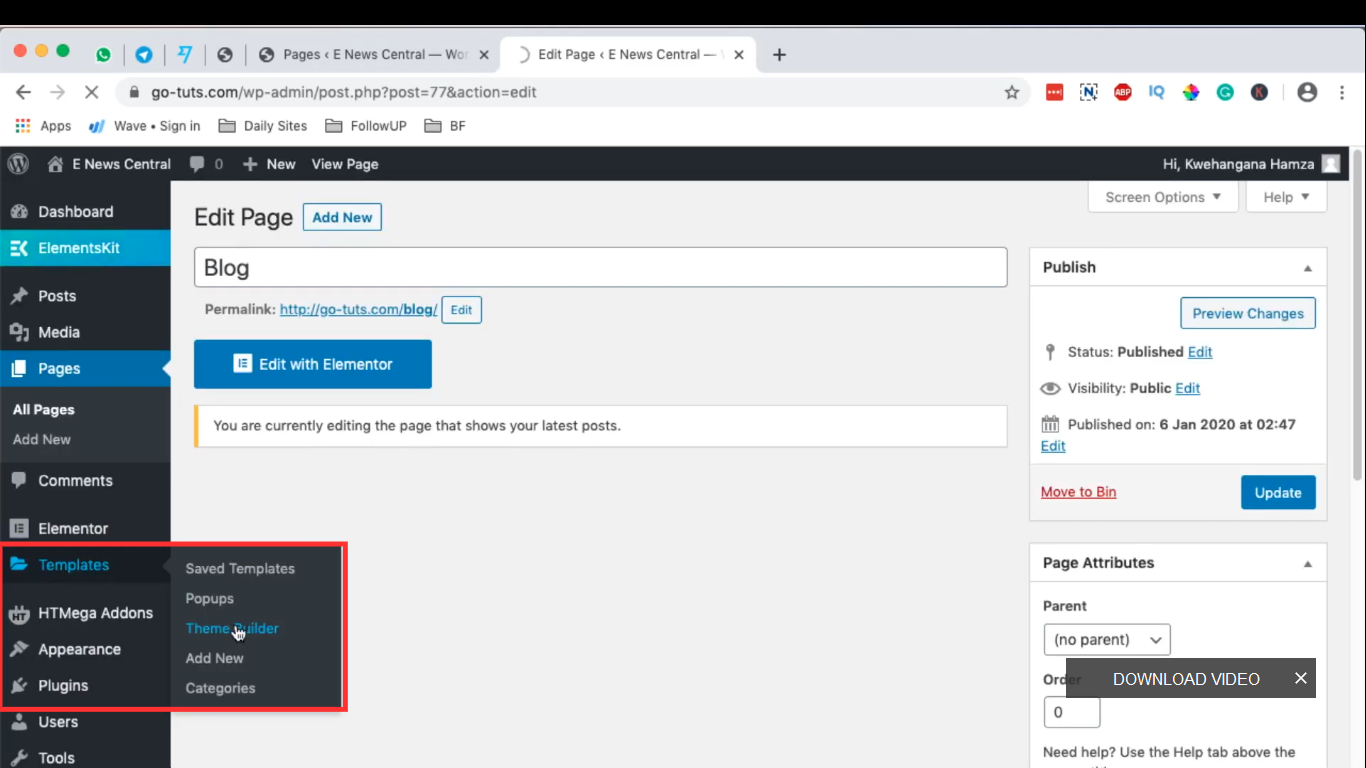Select Categories in Templates flyout

pyautogui.click(x=220, y=689)
